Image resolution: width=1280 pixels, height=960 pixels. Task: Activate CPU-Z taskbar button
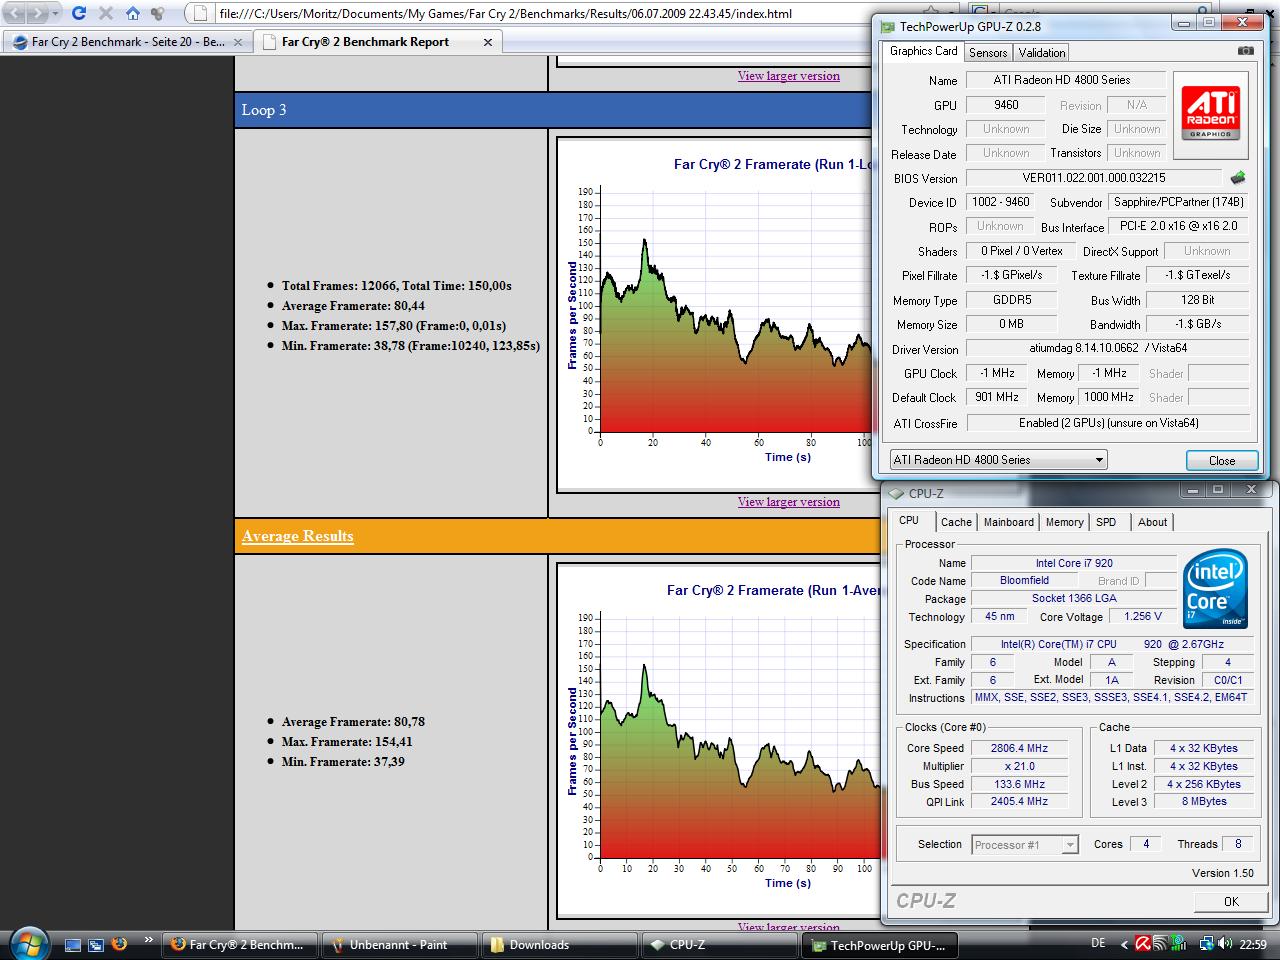(719, 945)
